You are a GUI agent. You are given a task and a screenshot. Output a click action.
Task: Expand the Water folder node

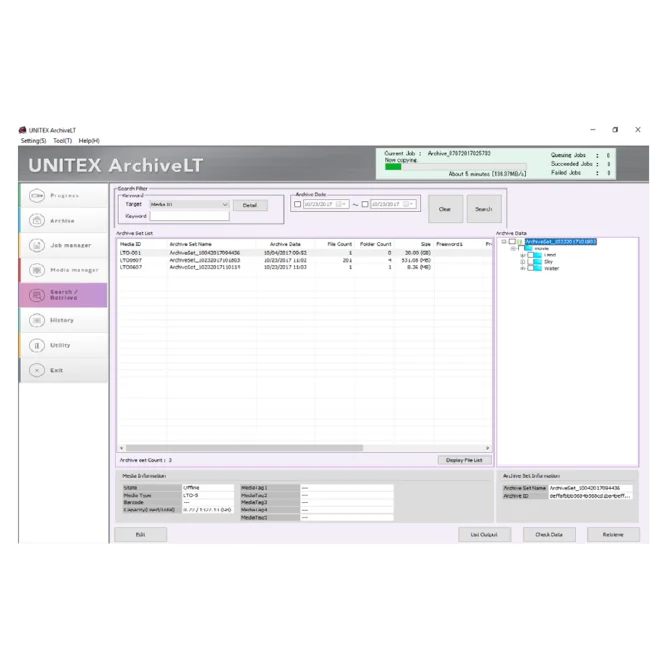(x=522, y=268)
